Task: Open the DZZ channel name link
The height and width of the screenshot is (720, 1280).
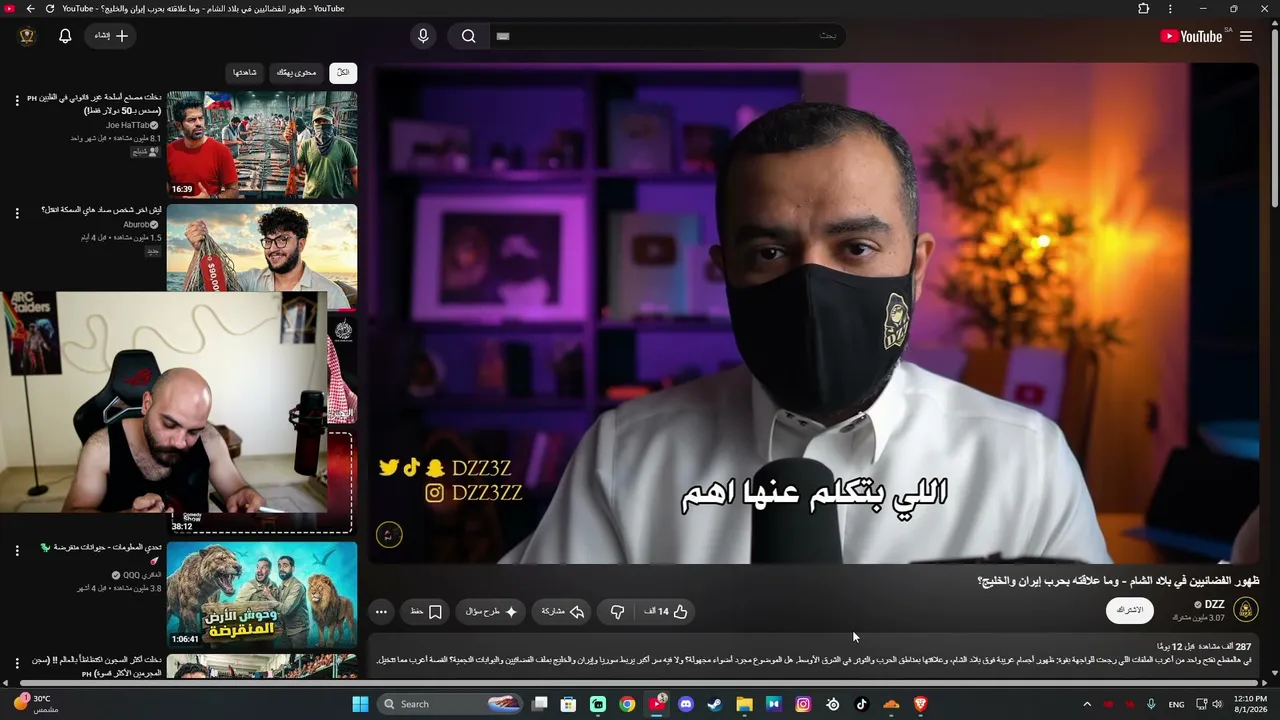Action: point(1215,604)
